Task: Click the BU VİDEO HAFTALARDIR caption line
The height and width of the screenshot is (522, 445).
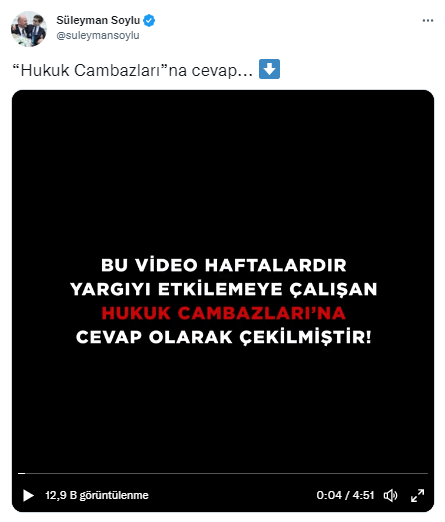Action: click(x=224, y=265)
